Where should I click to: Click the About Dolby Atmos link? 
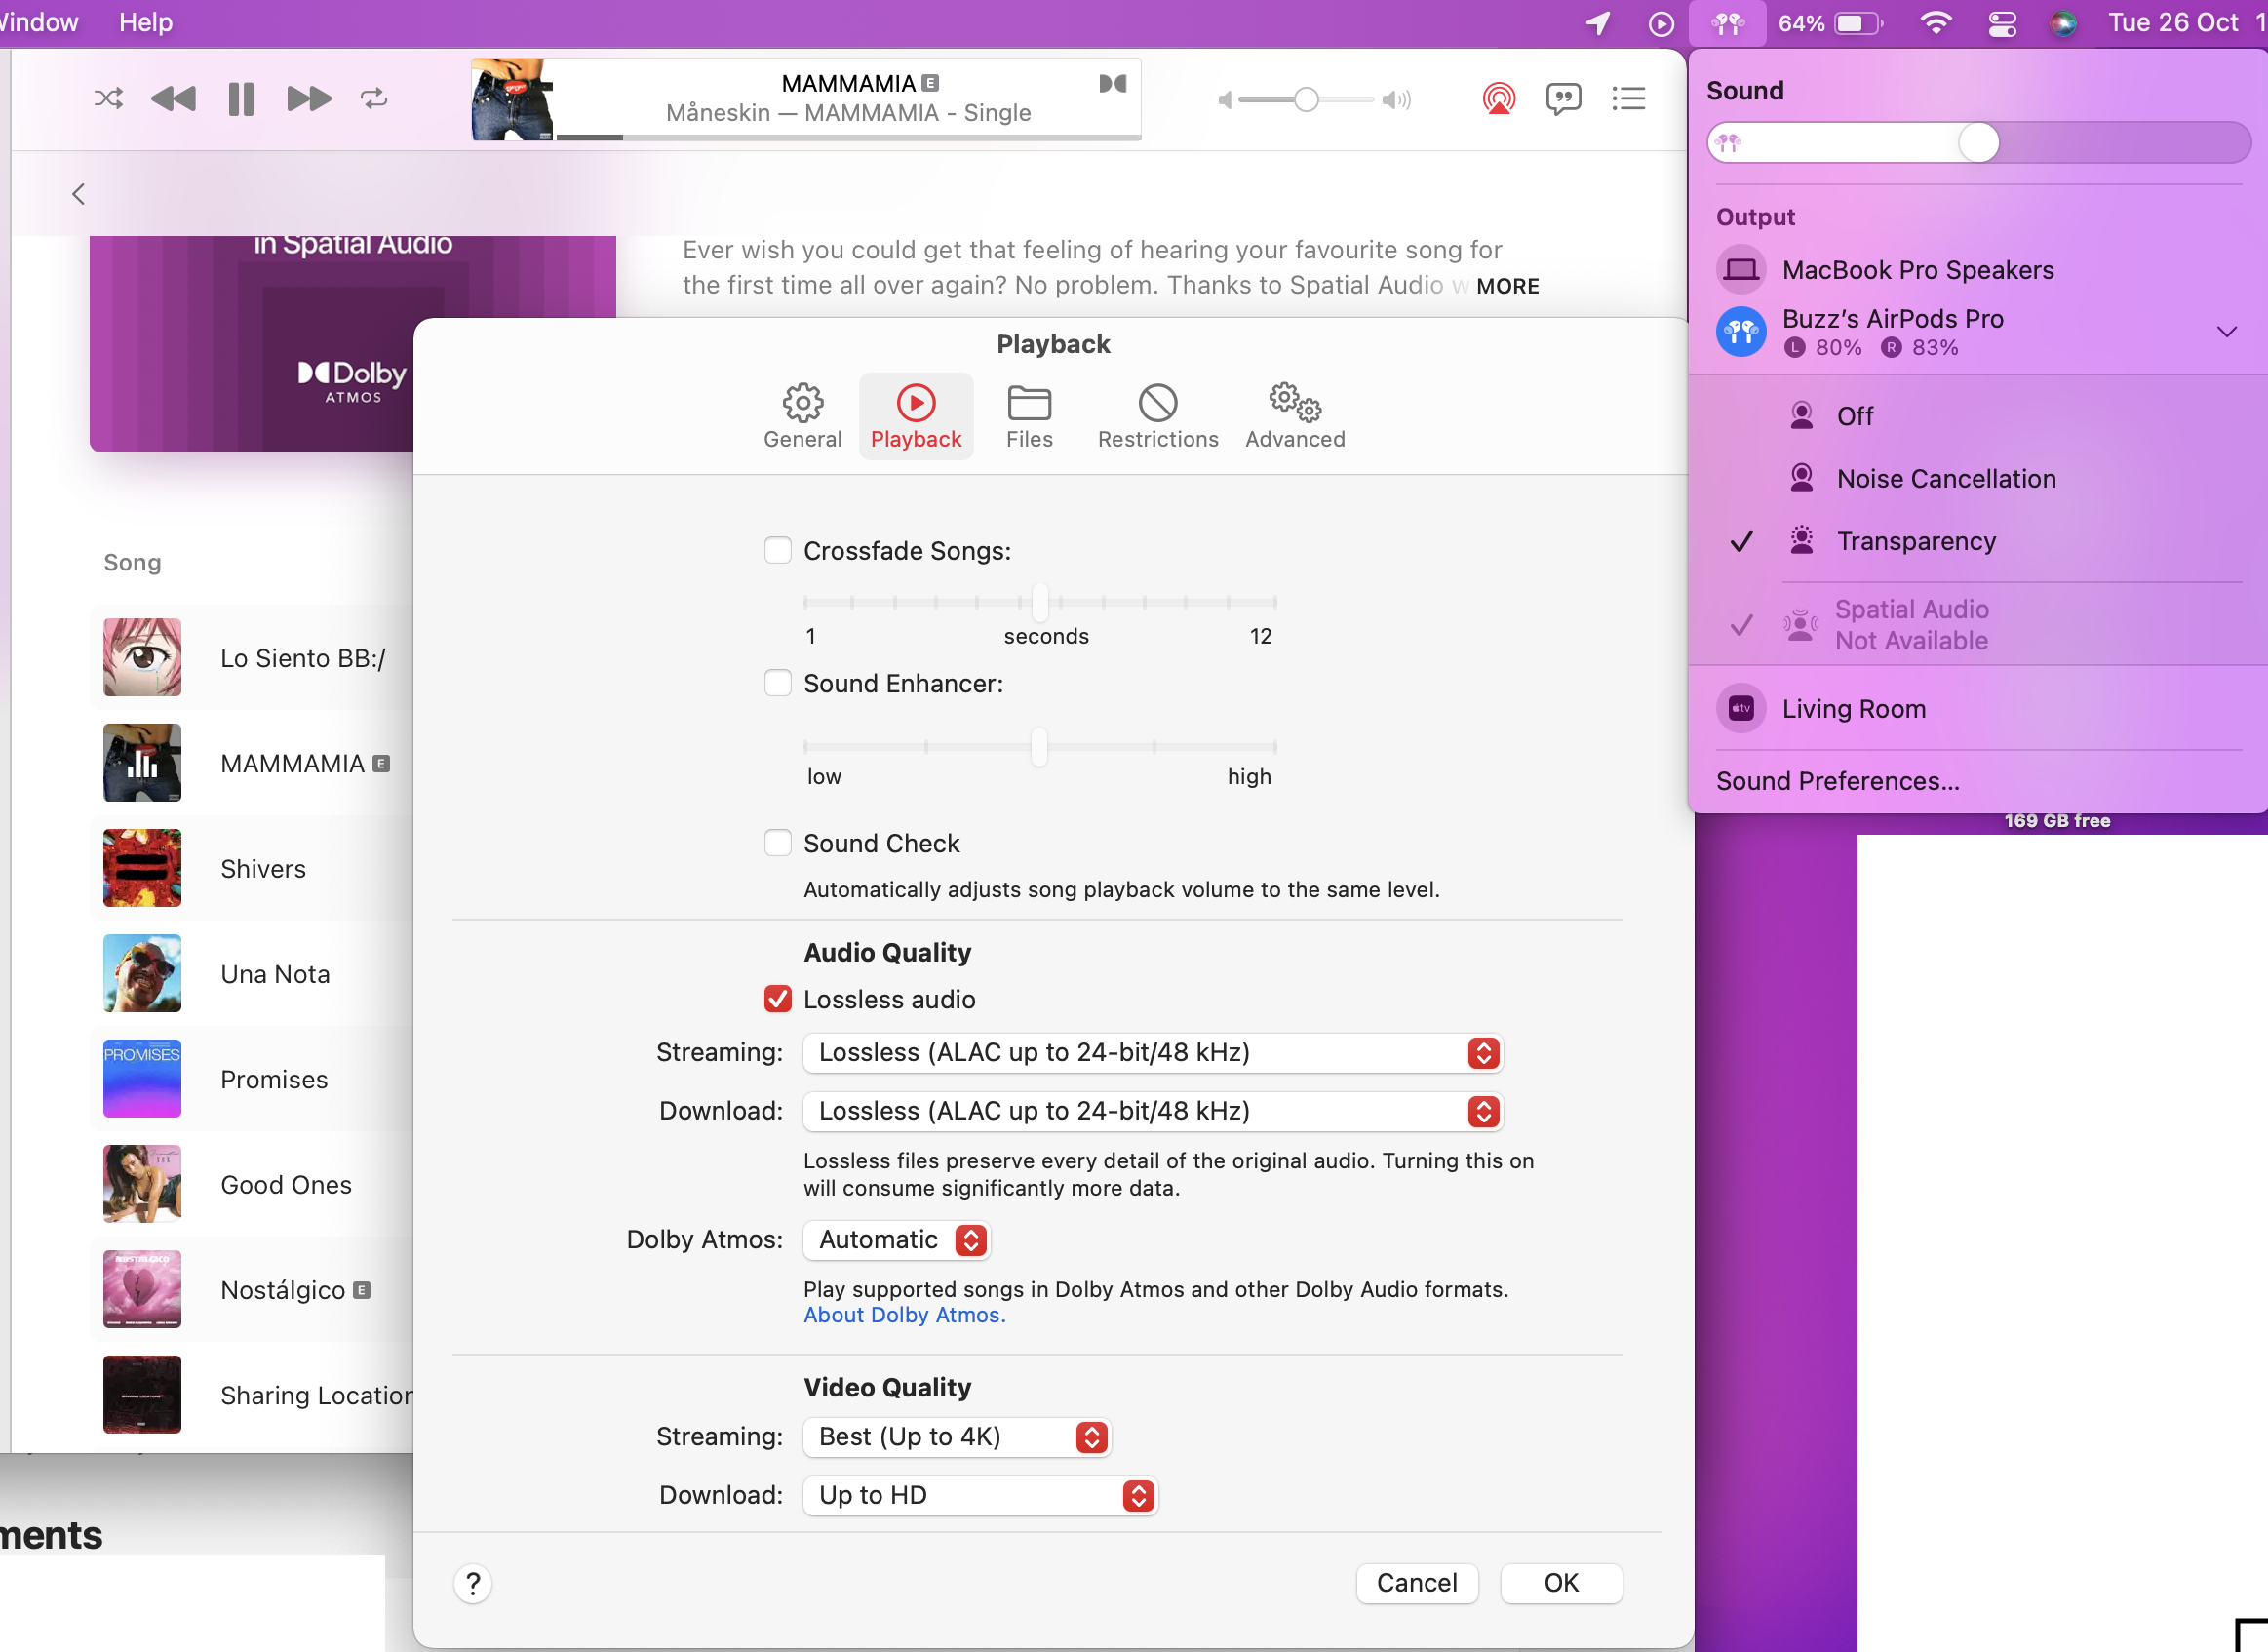coord(904,1315)
